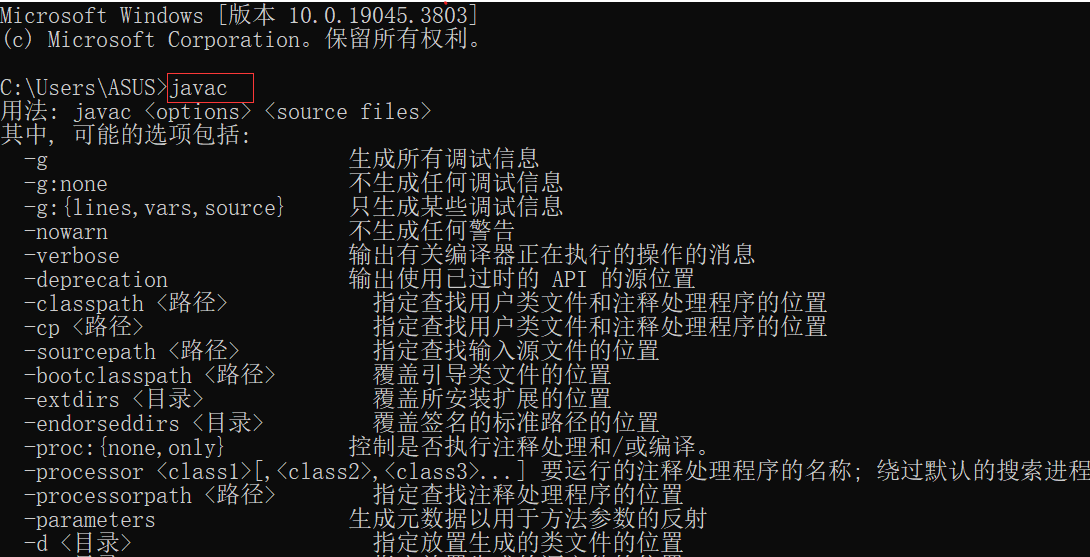
Task: Click the Microsoft Corporation copyright line
Action: 241,40
